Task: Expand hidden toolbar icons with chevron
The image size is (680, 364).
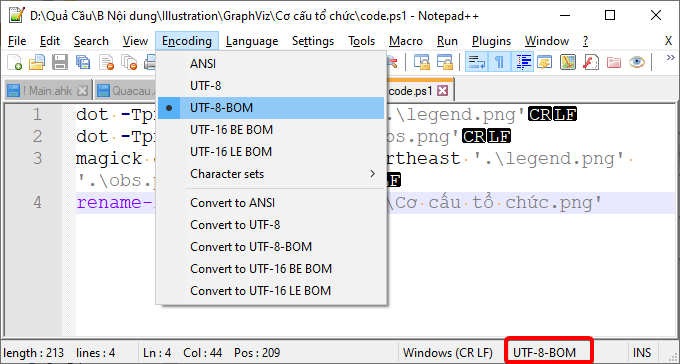Action: coord(670,58)
